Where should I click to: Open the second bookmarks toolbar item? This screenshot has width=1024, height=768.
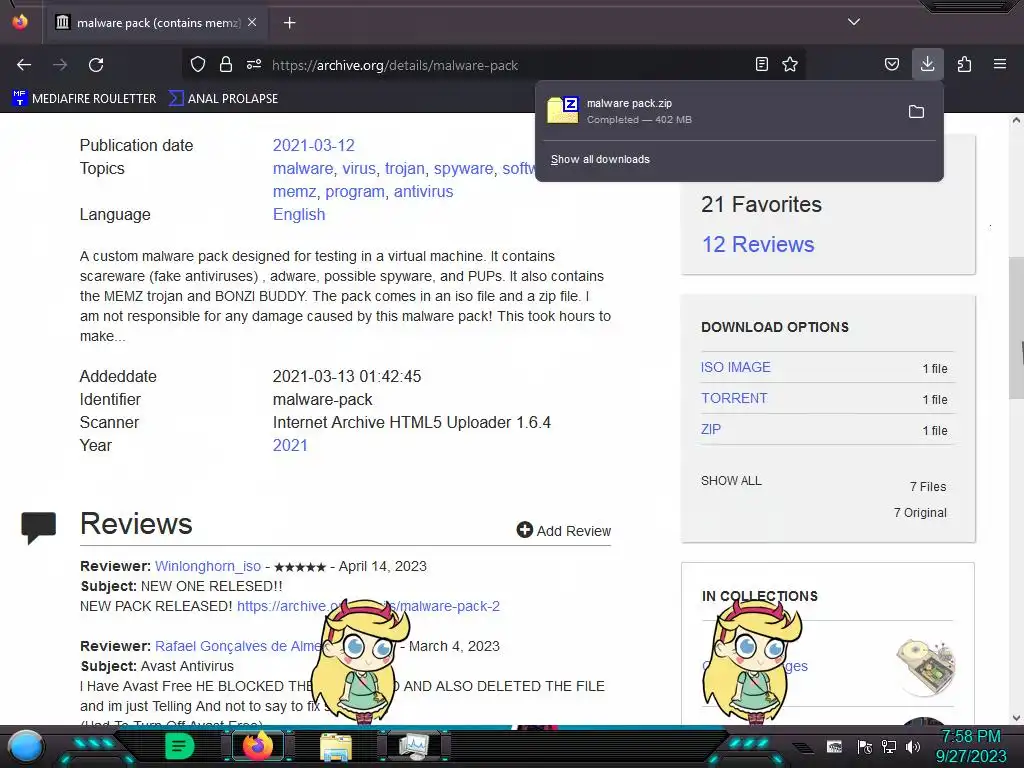pos(223,99)
